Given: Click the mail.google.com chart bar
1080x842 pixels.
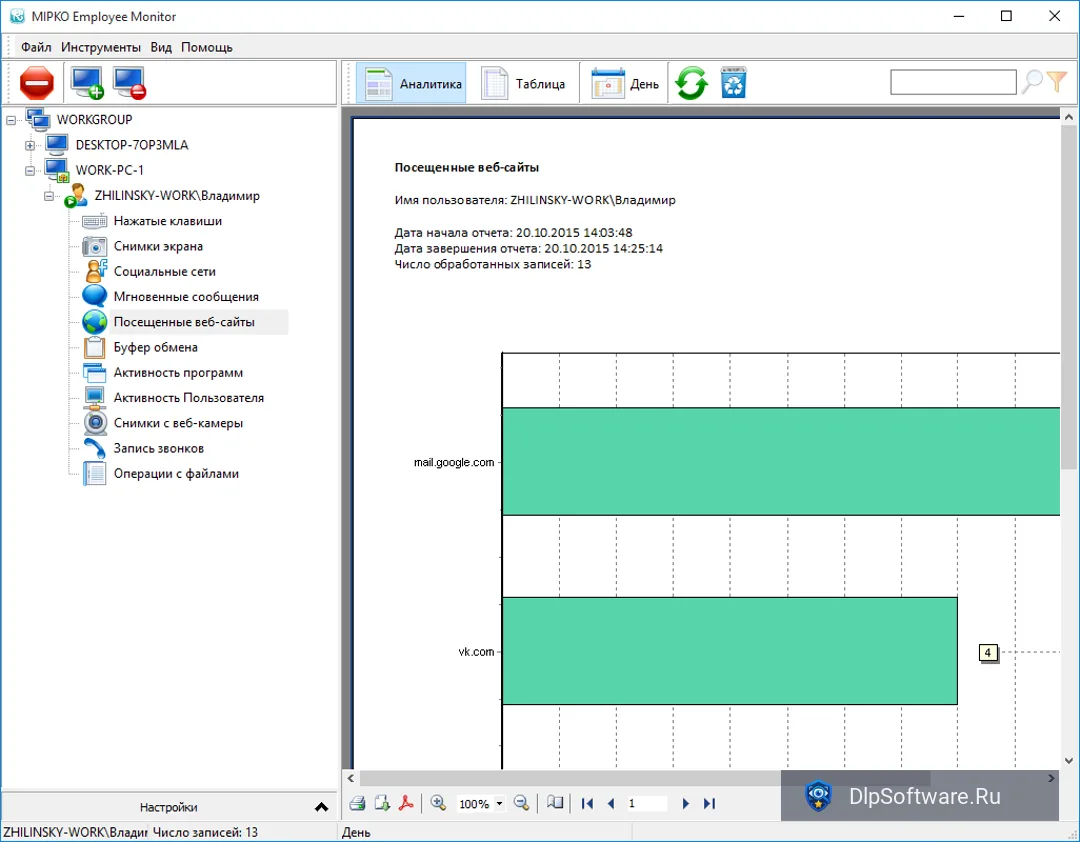Looking at the screenshot, I should (781, 462).
